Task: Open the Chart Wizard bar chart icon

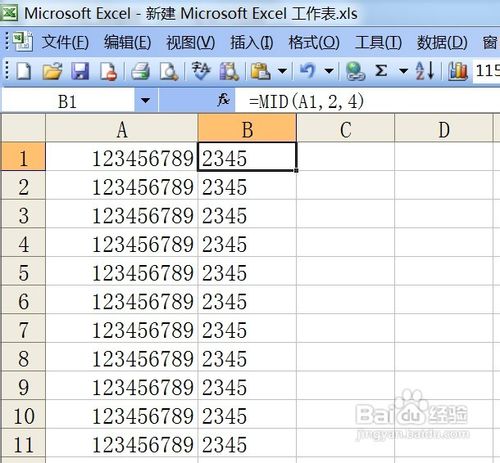Action: 458,71
